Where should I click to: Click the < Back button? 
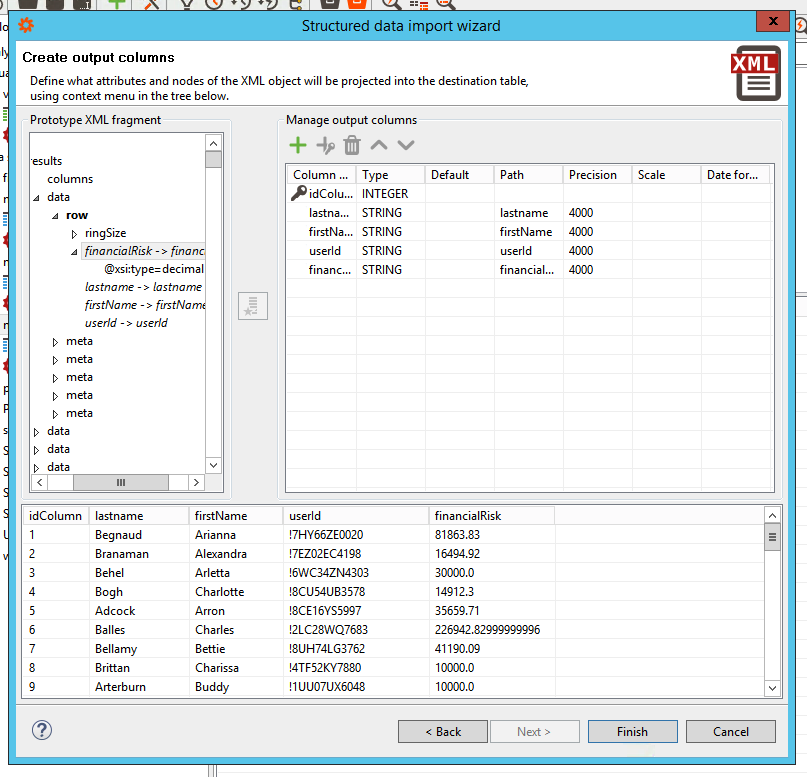click(442, 731)
